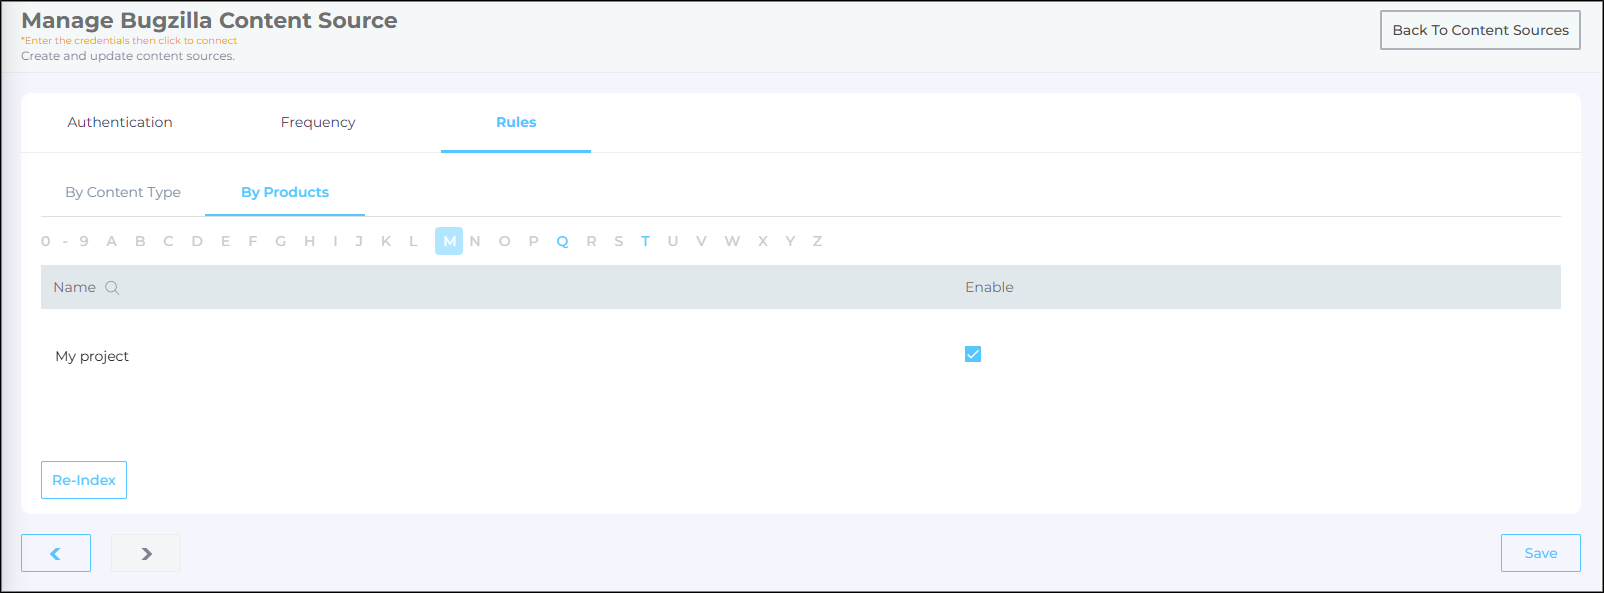Filter products by 0 - 9
Screen dimensions: 1604x593
click(65, 241)
